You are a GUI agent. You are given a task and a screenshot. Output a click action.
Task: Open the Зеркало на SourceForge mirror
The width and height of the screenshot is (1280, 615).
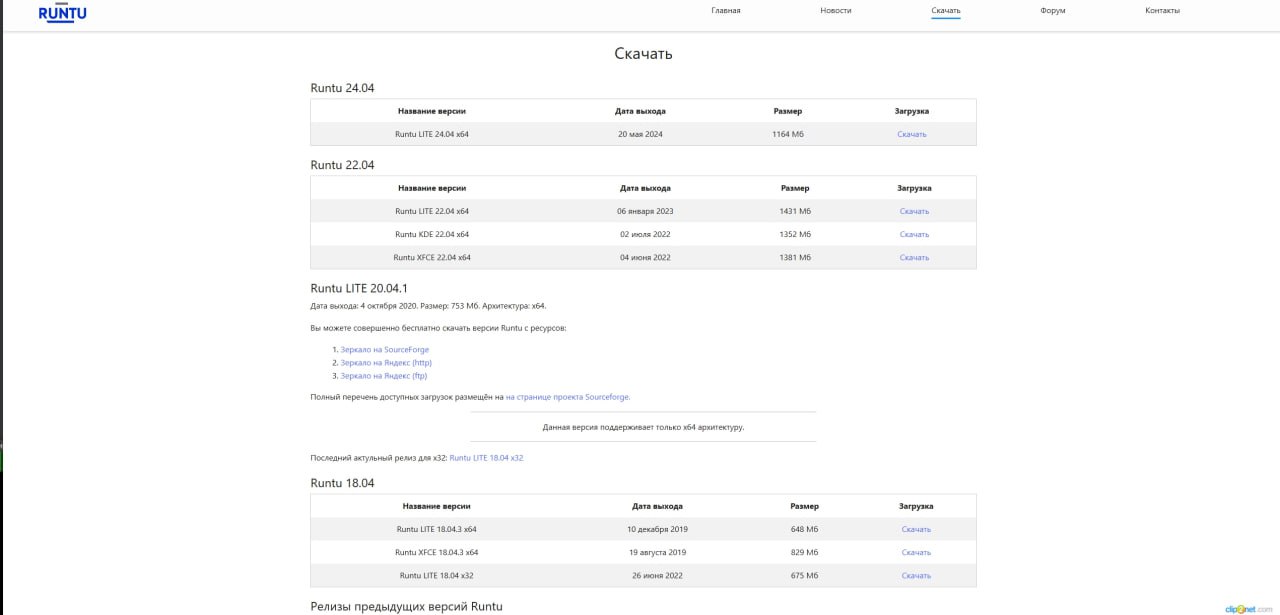[385, 350]
